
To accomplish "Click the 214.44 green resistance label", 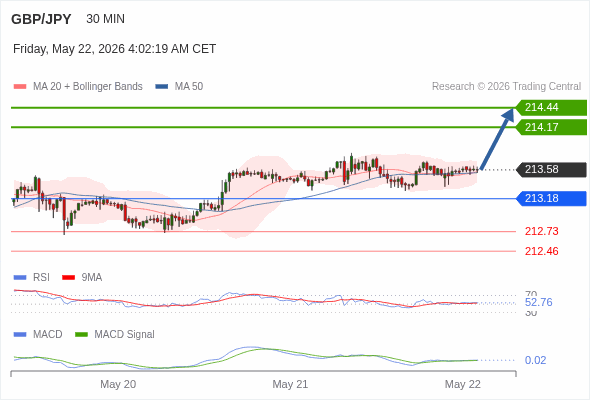I will [551, 108].
